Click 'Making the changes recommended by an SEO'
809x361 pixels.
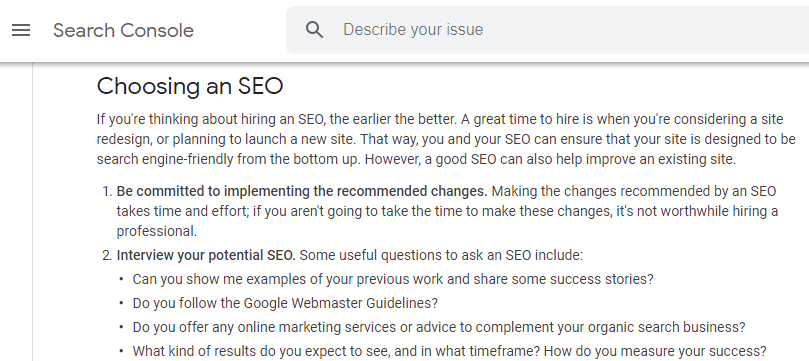coord(634,191)
